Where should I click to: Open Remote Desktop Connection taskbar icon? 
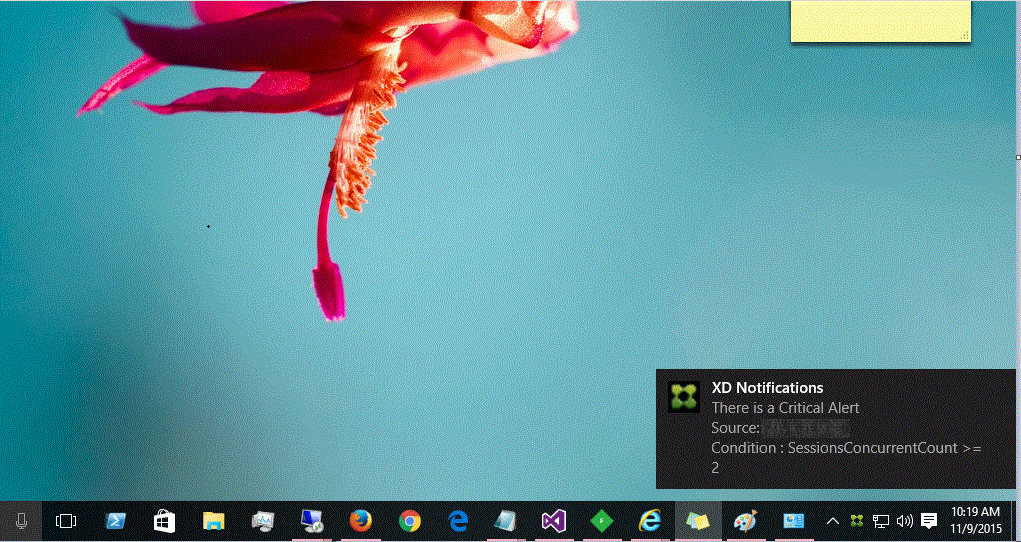pyautogui.click(x=311, y=521)
